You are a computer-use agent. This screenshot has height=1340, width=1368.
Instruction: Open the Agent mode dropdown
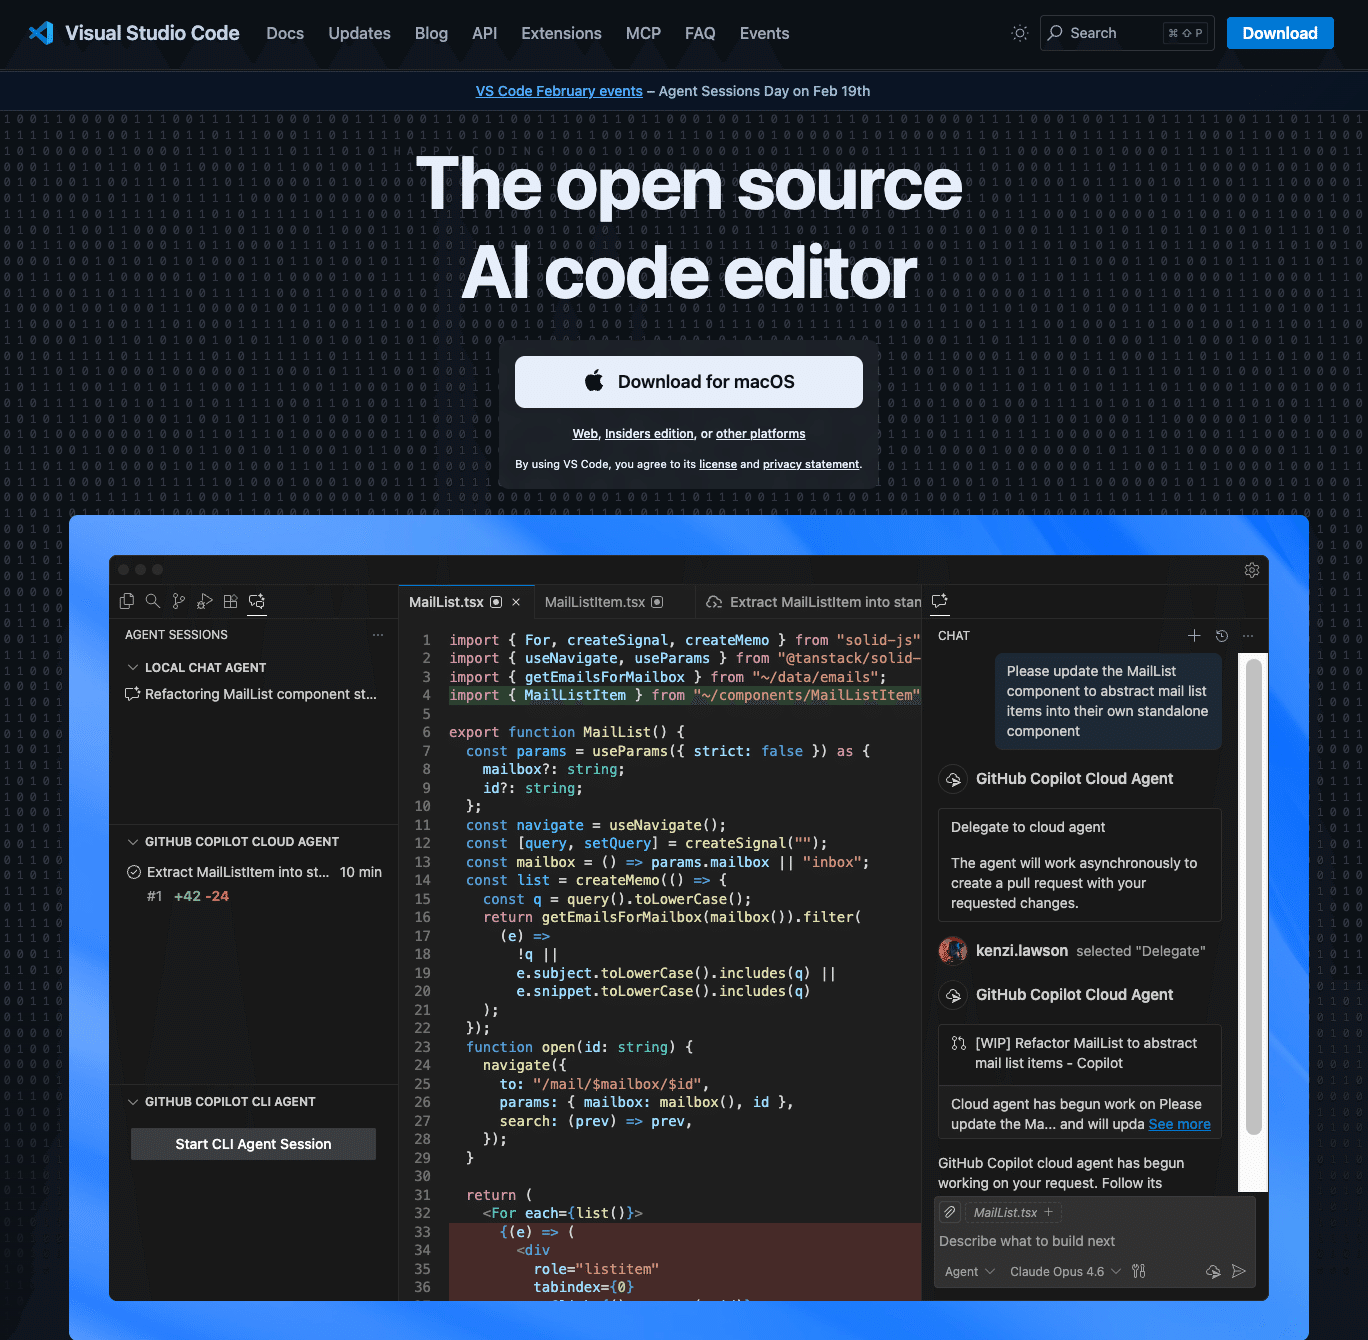[969, 1272]
